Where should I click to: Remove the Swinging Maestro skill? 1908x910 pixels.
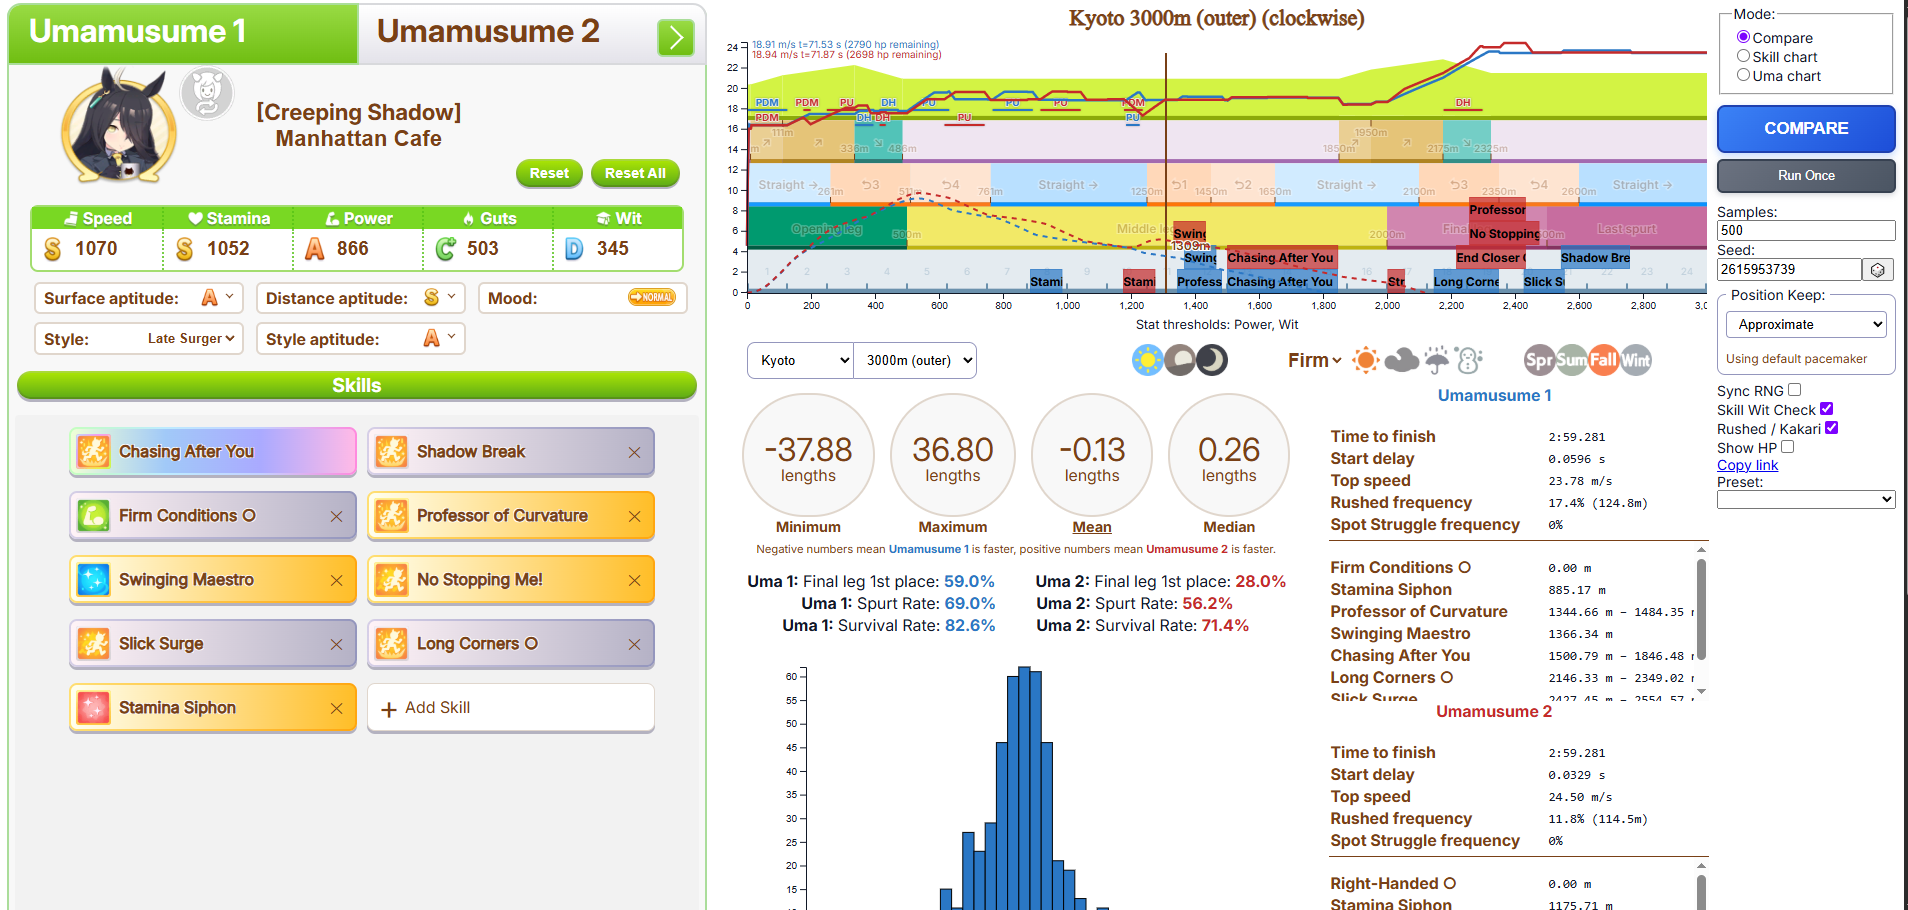[336, 581]
